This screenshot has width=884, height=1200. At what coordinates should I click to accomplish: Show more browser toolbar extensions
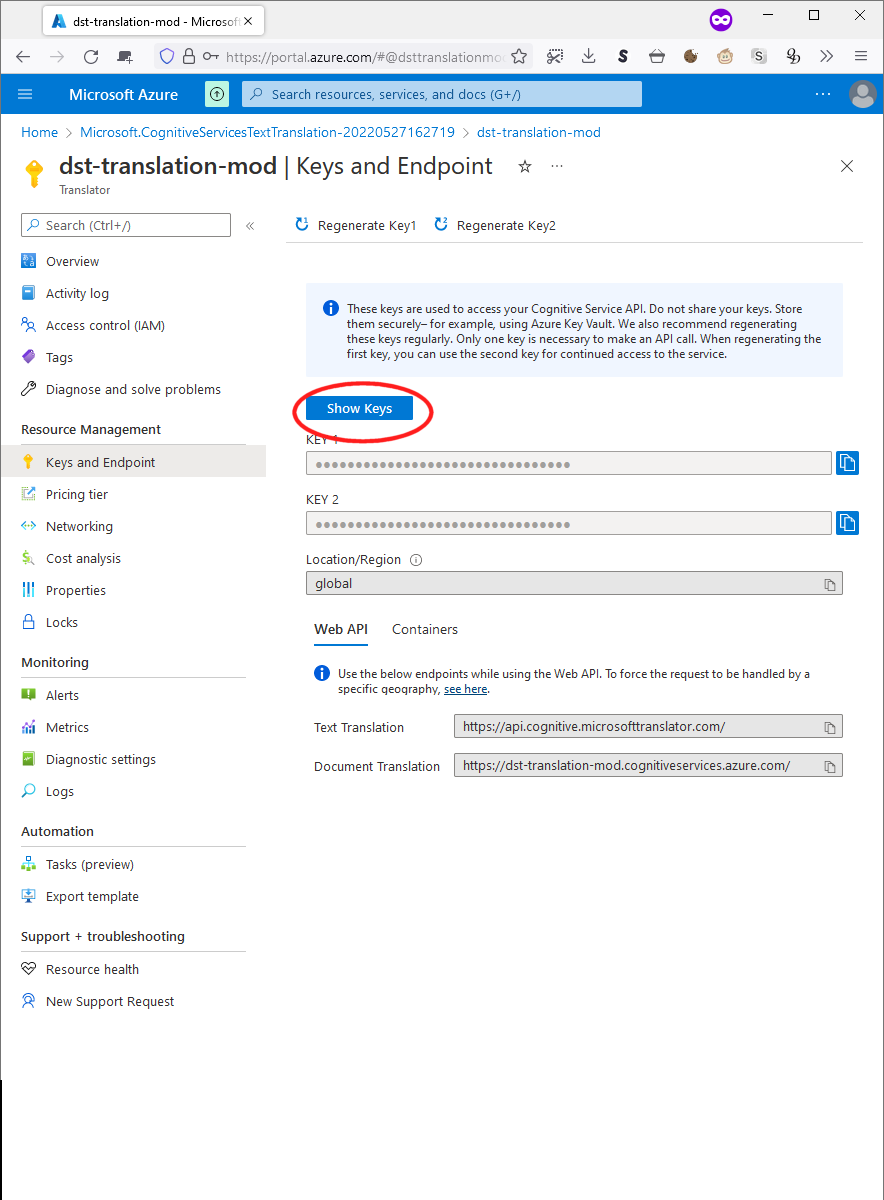point(827,57)
